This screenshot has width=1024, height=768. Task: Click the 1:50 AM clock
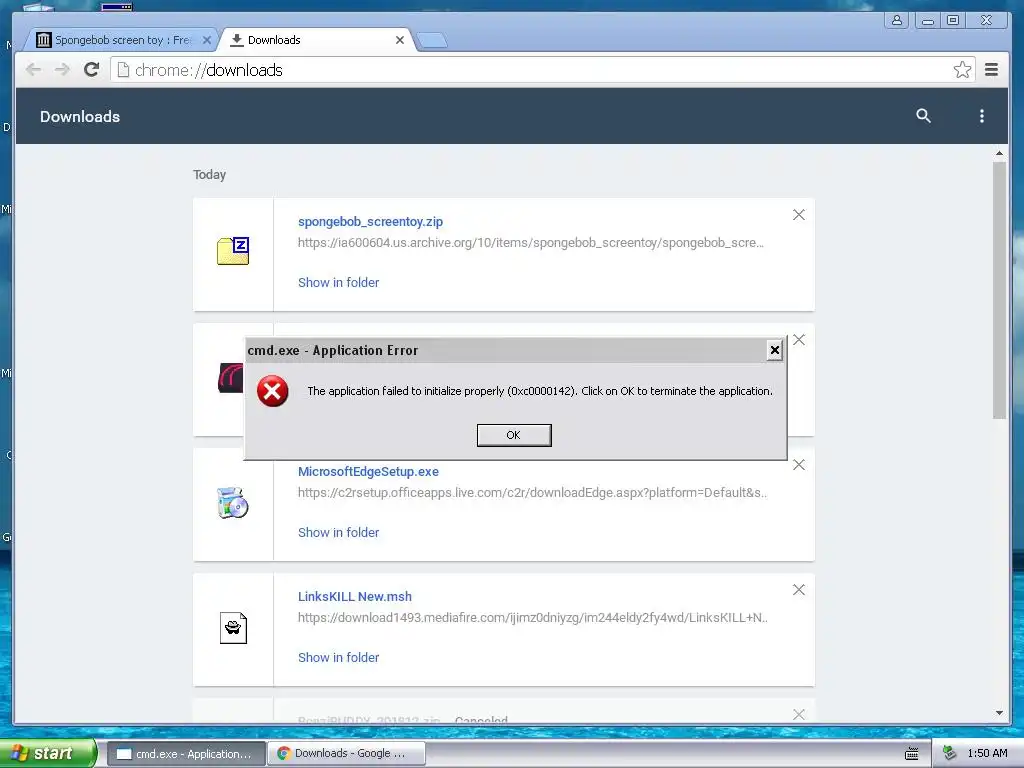pyautogui.click(x=987, y=754)
